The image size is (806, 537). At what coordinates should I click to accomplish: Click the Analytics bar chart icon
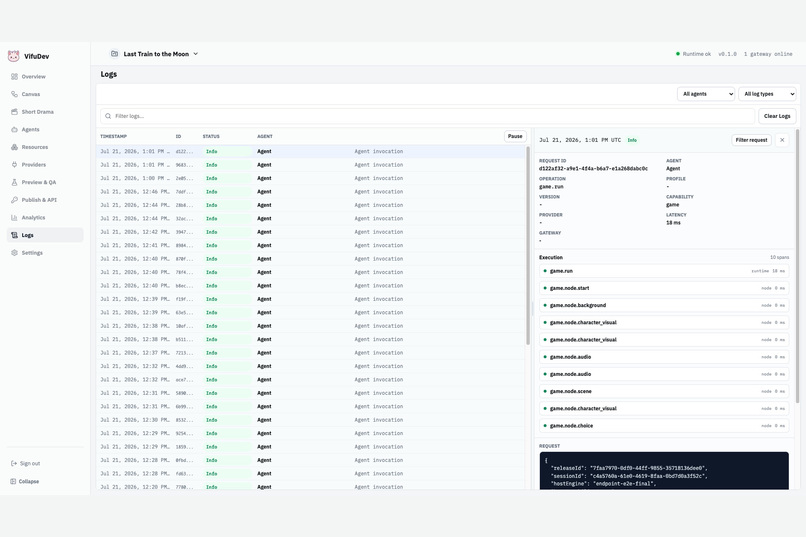pos(14,217)
